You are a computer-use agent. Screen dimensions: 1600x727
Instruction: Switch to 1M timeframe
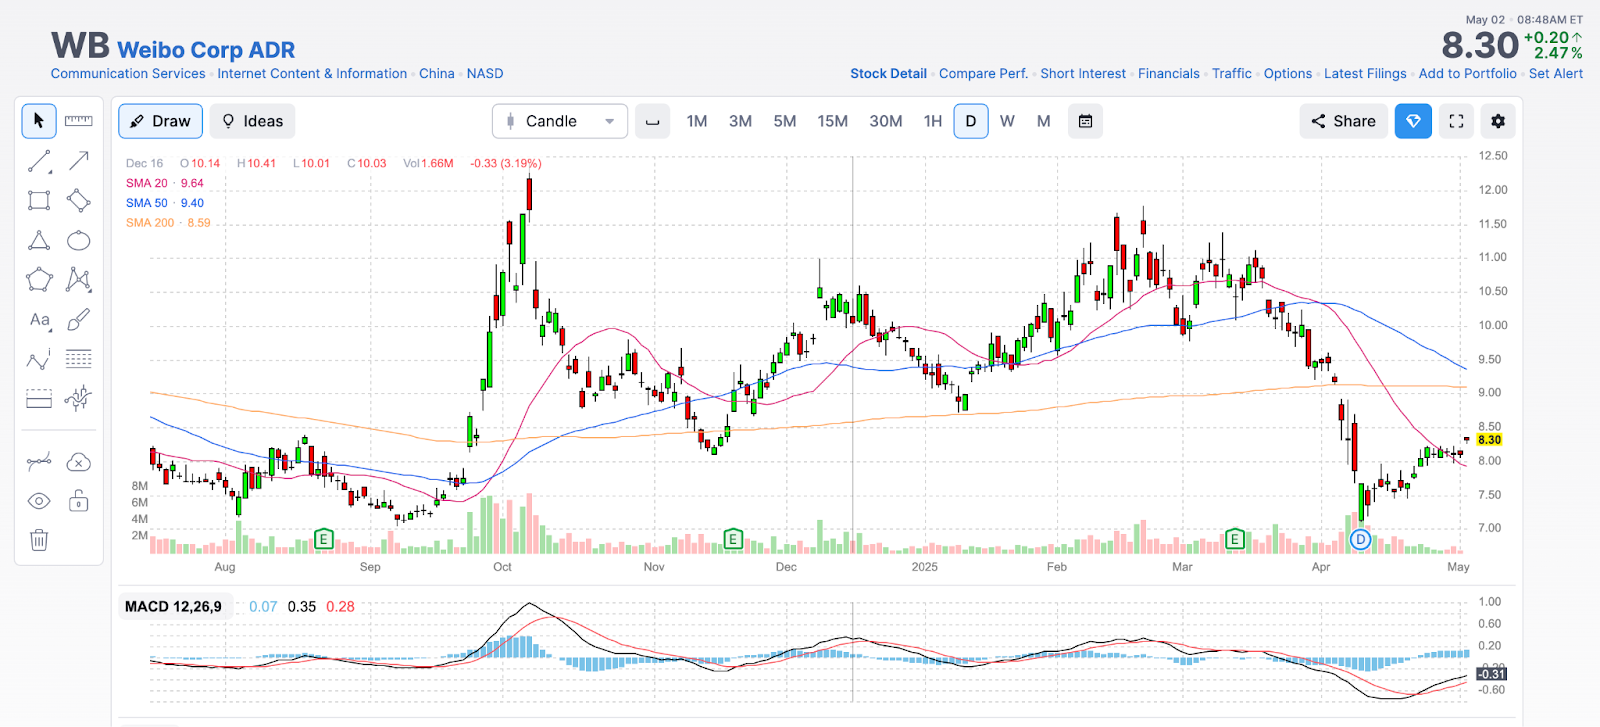pyautogui.click(x=697, y=121)
